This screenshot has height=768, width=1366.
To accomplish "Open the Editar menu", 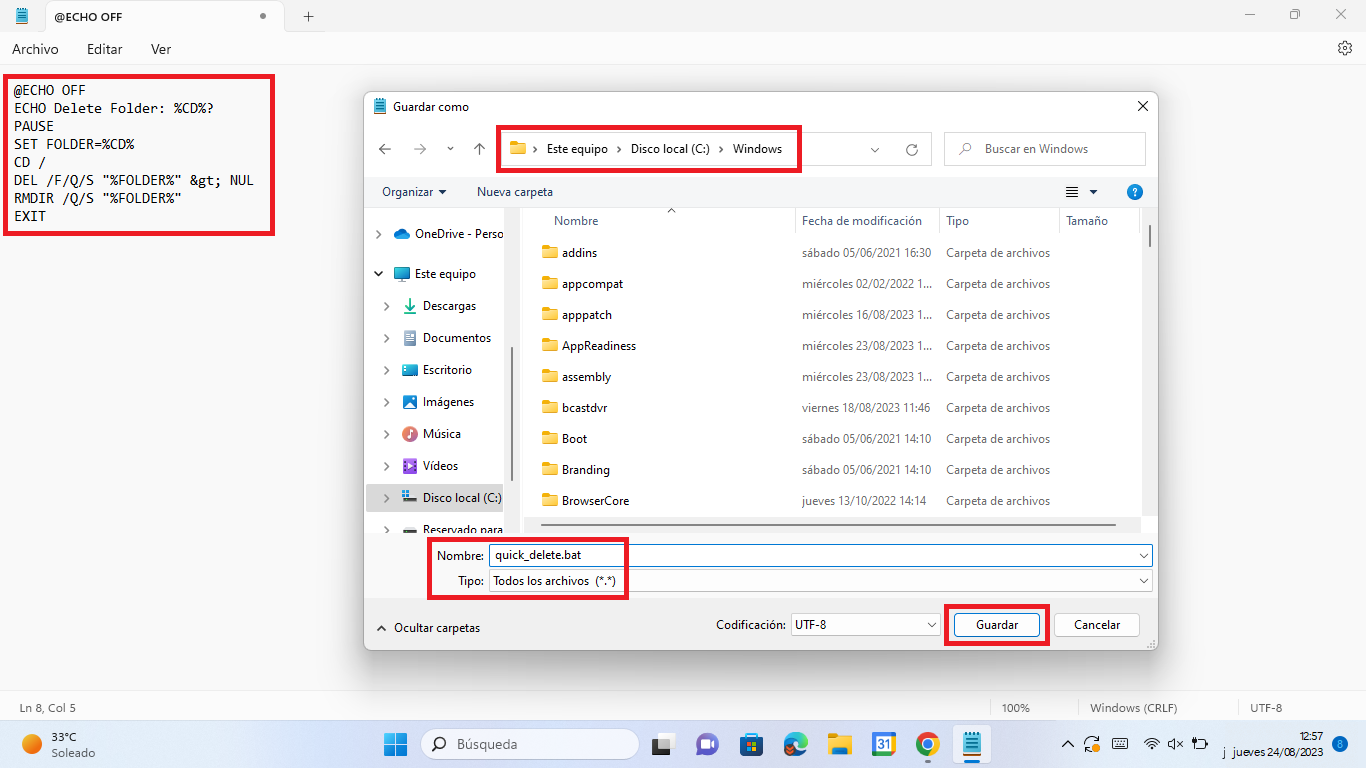I will [104, 49].
